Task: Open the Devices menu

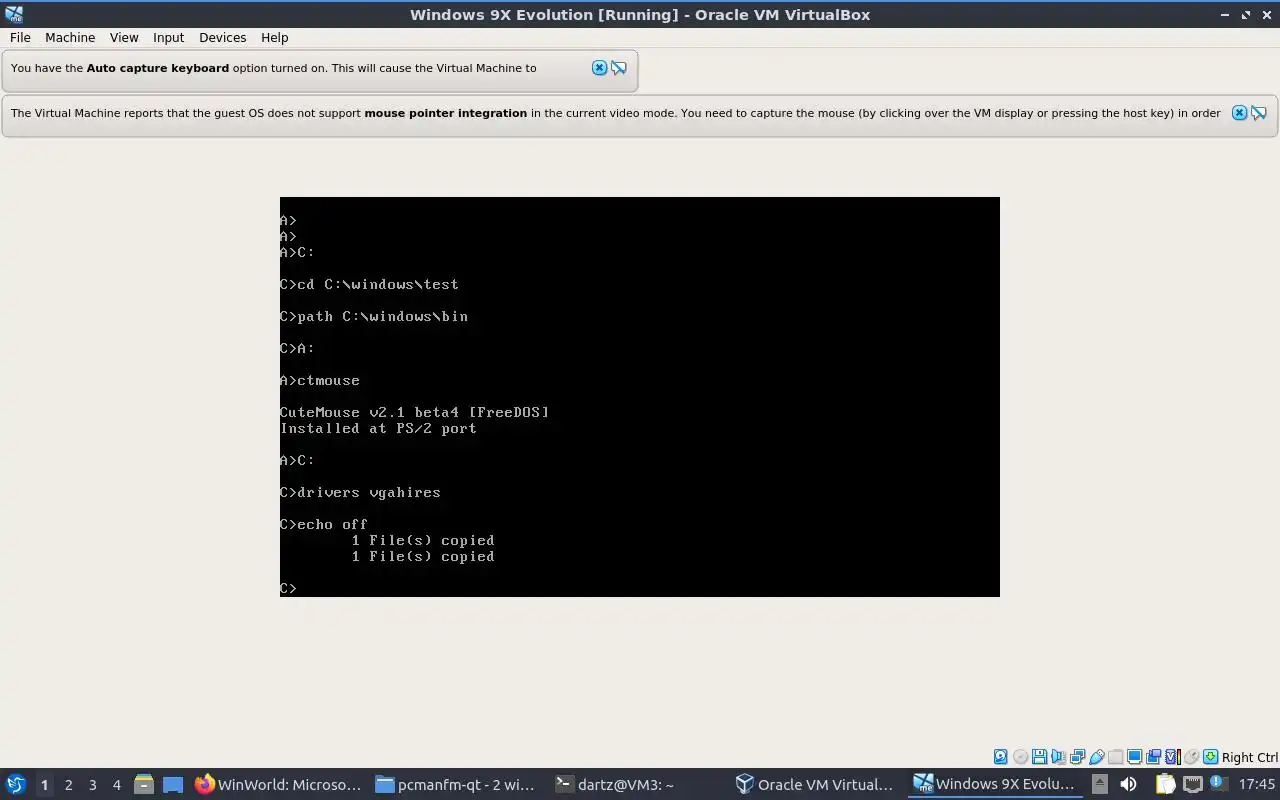Action: [x=222, y=37]
